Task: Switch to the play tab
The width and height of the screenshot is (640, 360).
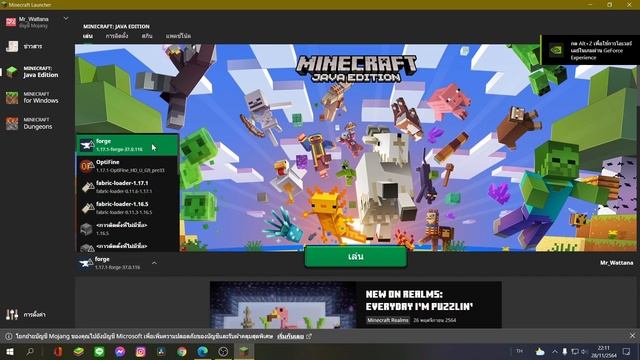Action: coord(88,36)
